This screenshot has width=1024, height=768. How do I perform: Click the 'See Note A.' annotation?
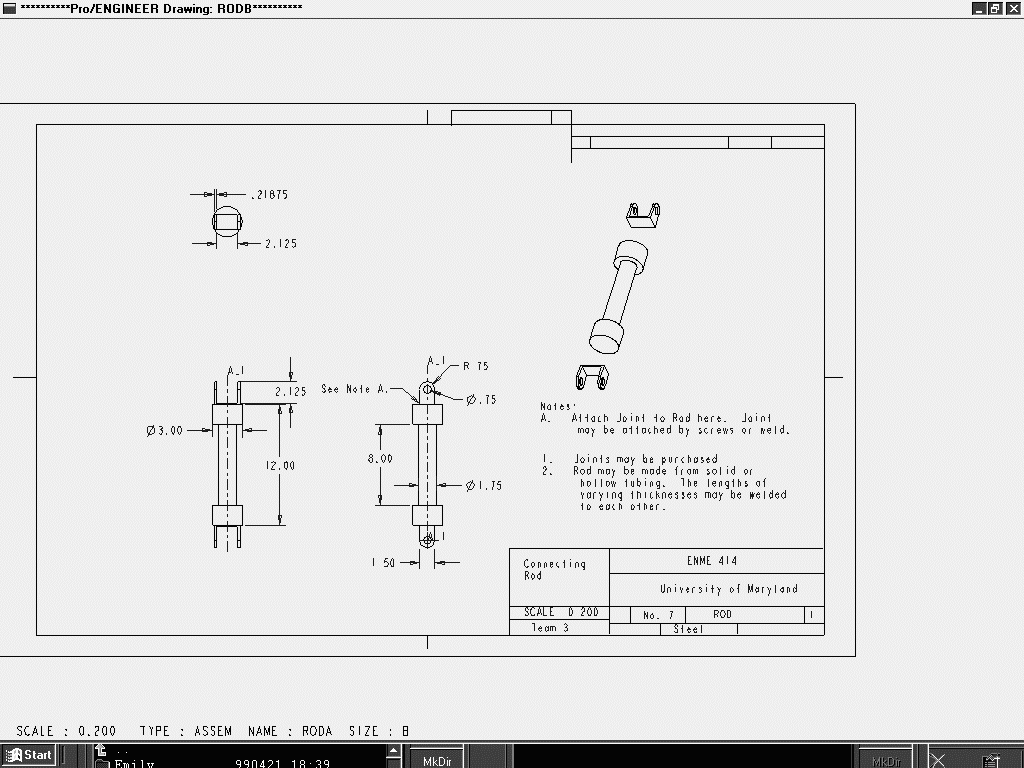(x=354, y=389)
